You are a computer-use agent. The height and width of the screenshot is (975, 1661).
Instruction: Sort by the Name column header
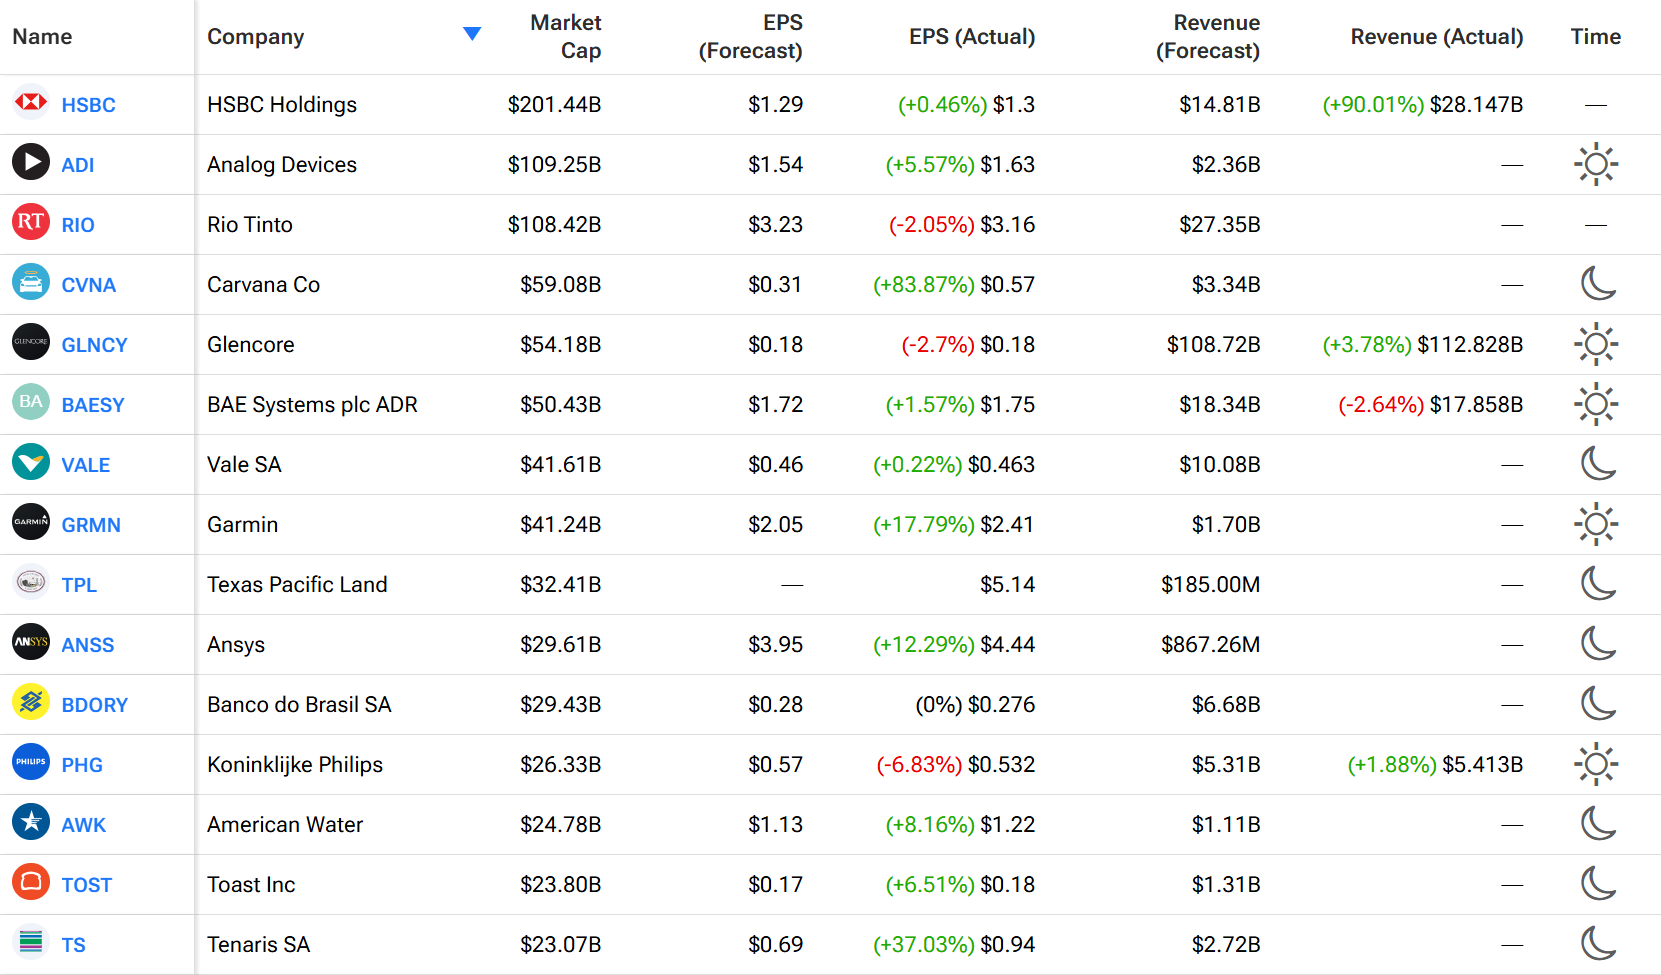(x=42, y=37)
